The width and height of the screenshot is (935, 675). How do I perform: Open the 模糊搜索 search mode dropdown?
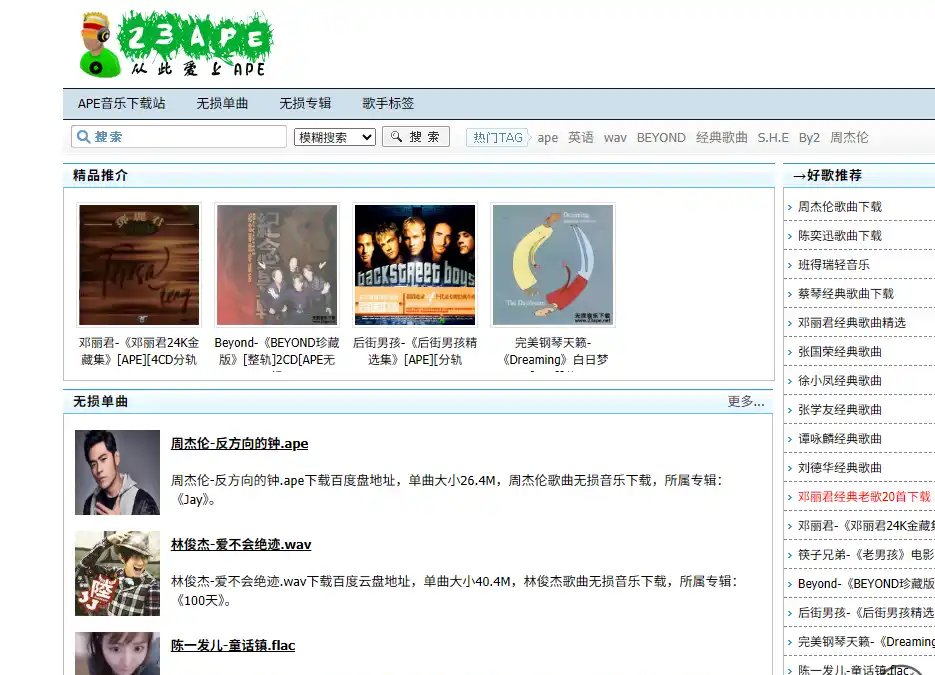[x=335, y=137]
